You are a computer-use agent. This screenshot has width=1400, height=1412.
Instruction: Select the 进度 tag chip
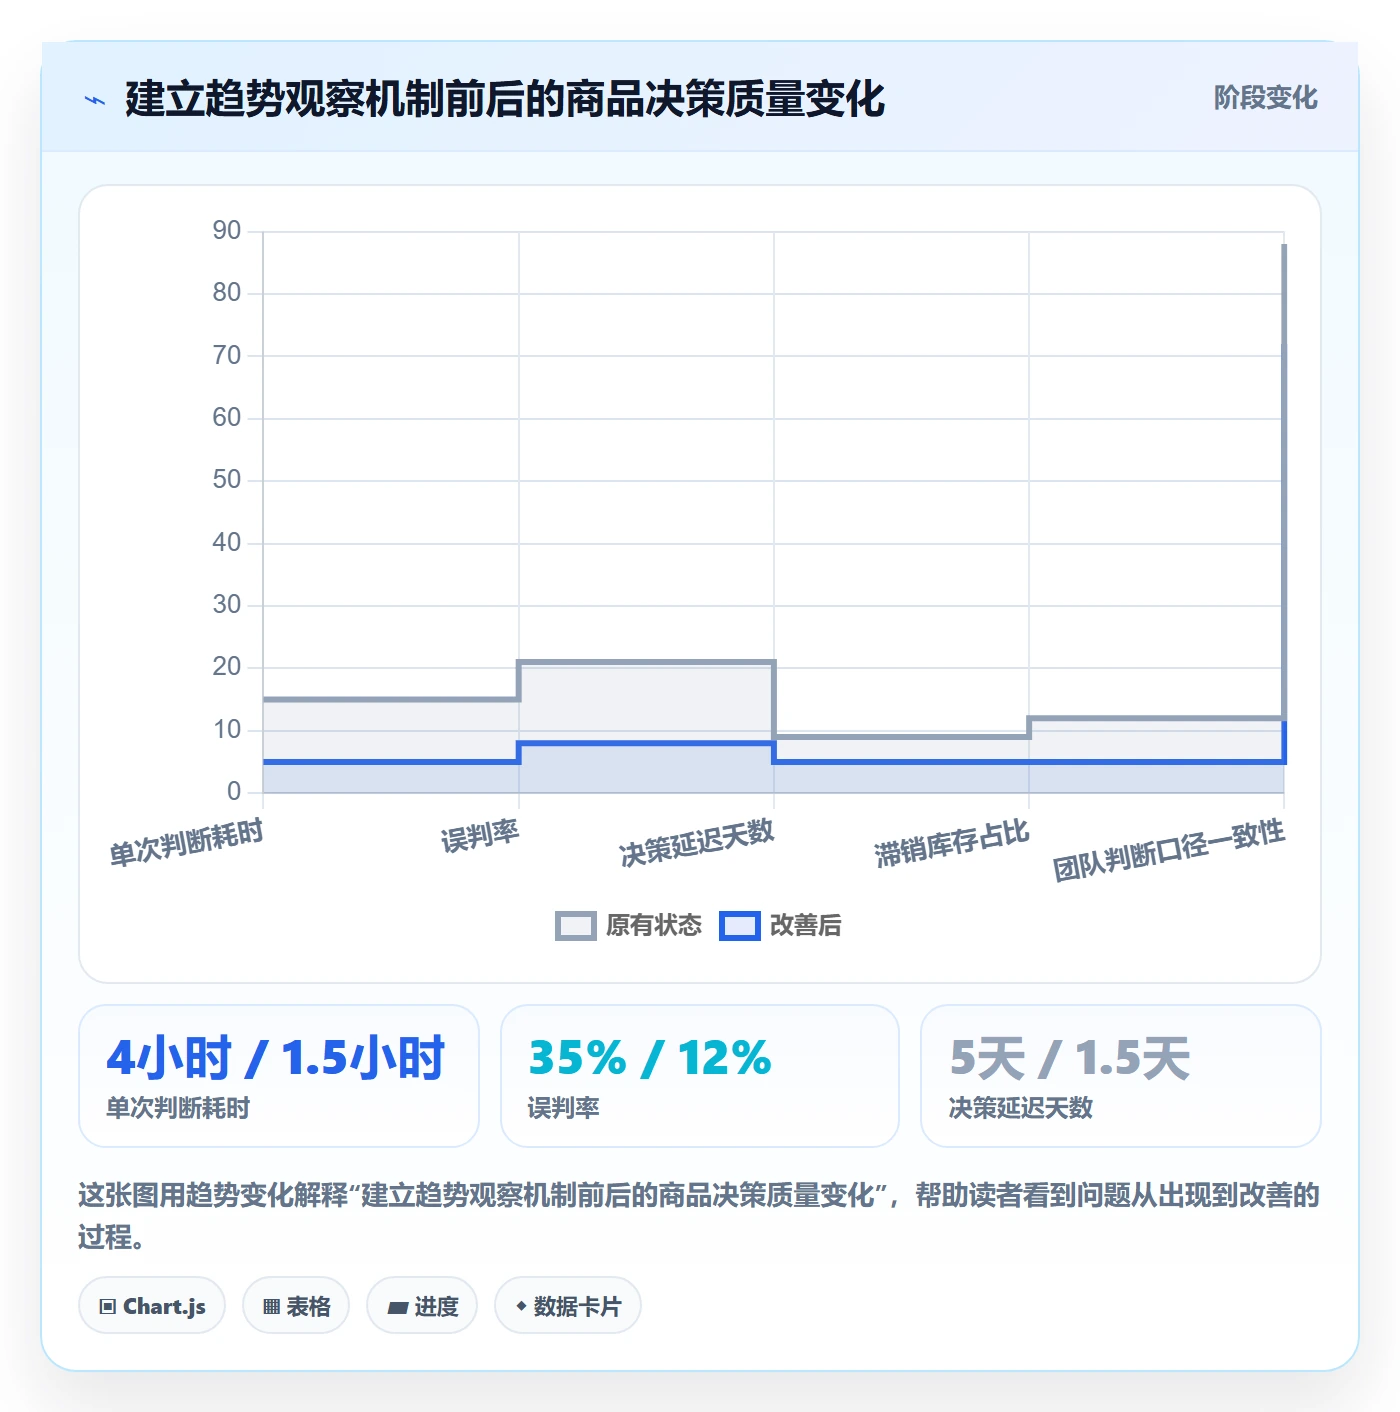click(422, 1306)
